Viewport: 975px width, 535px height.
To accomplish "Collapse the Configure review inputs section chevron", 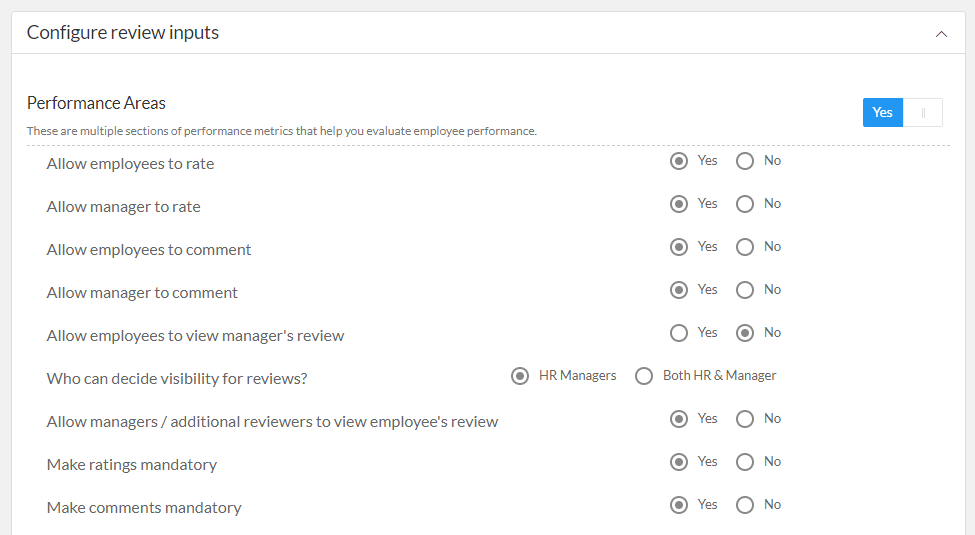I will [941, 34].
